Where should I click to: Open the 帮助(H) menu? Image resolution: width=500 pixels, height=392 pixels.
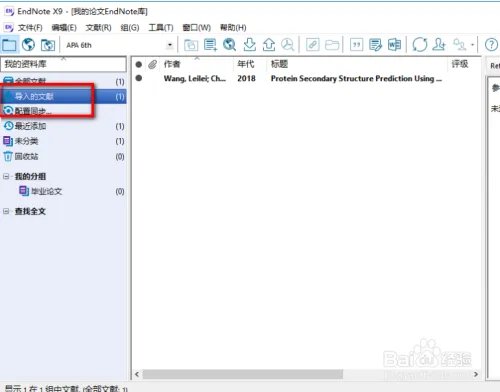click(x=233, y=27)
